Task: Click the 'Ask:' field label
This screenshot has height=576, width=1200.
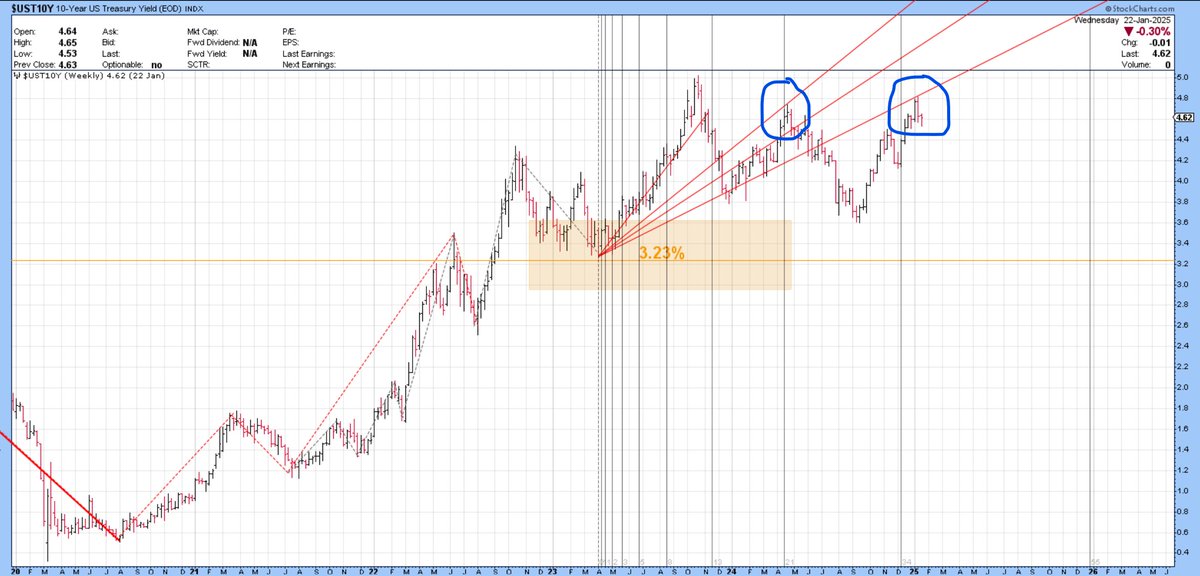Action: [110, 32]
